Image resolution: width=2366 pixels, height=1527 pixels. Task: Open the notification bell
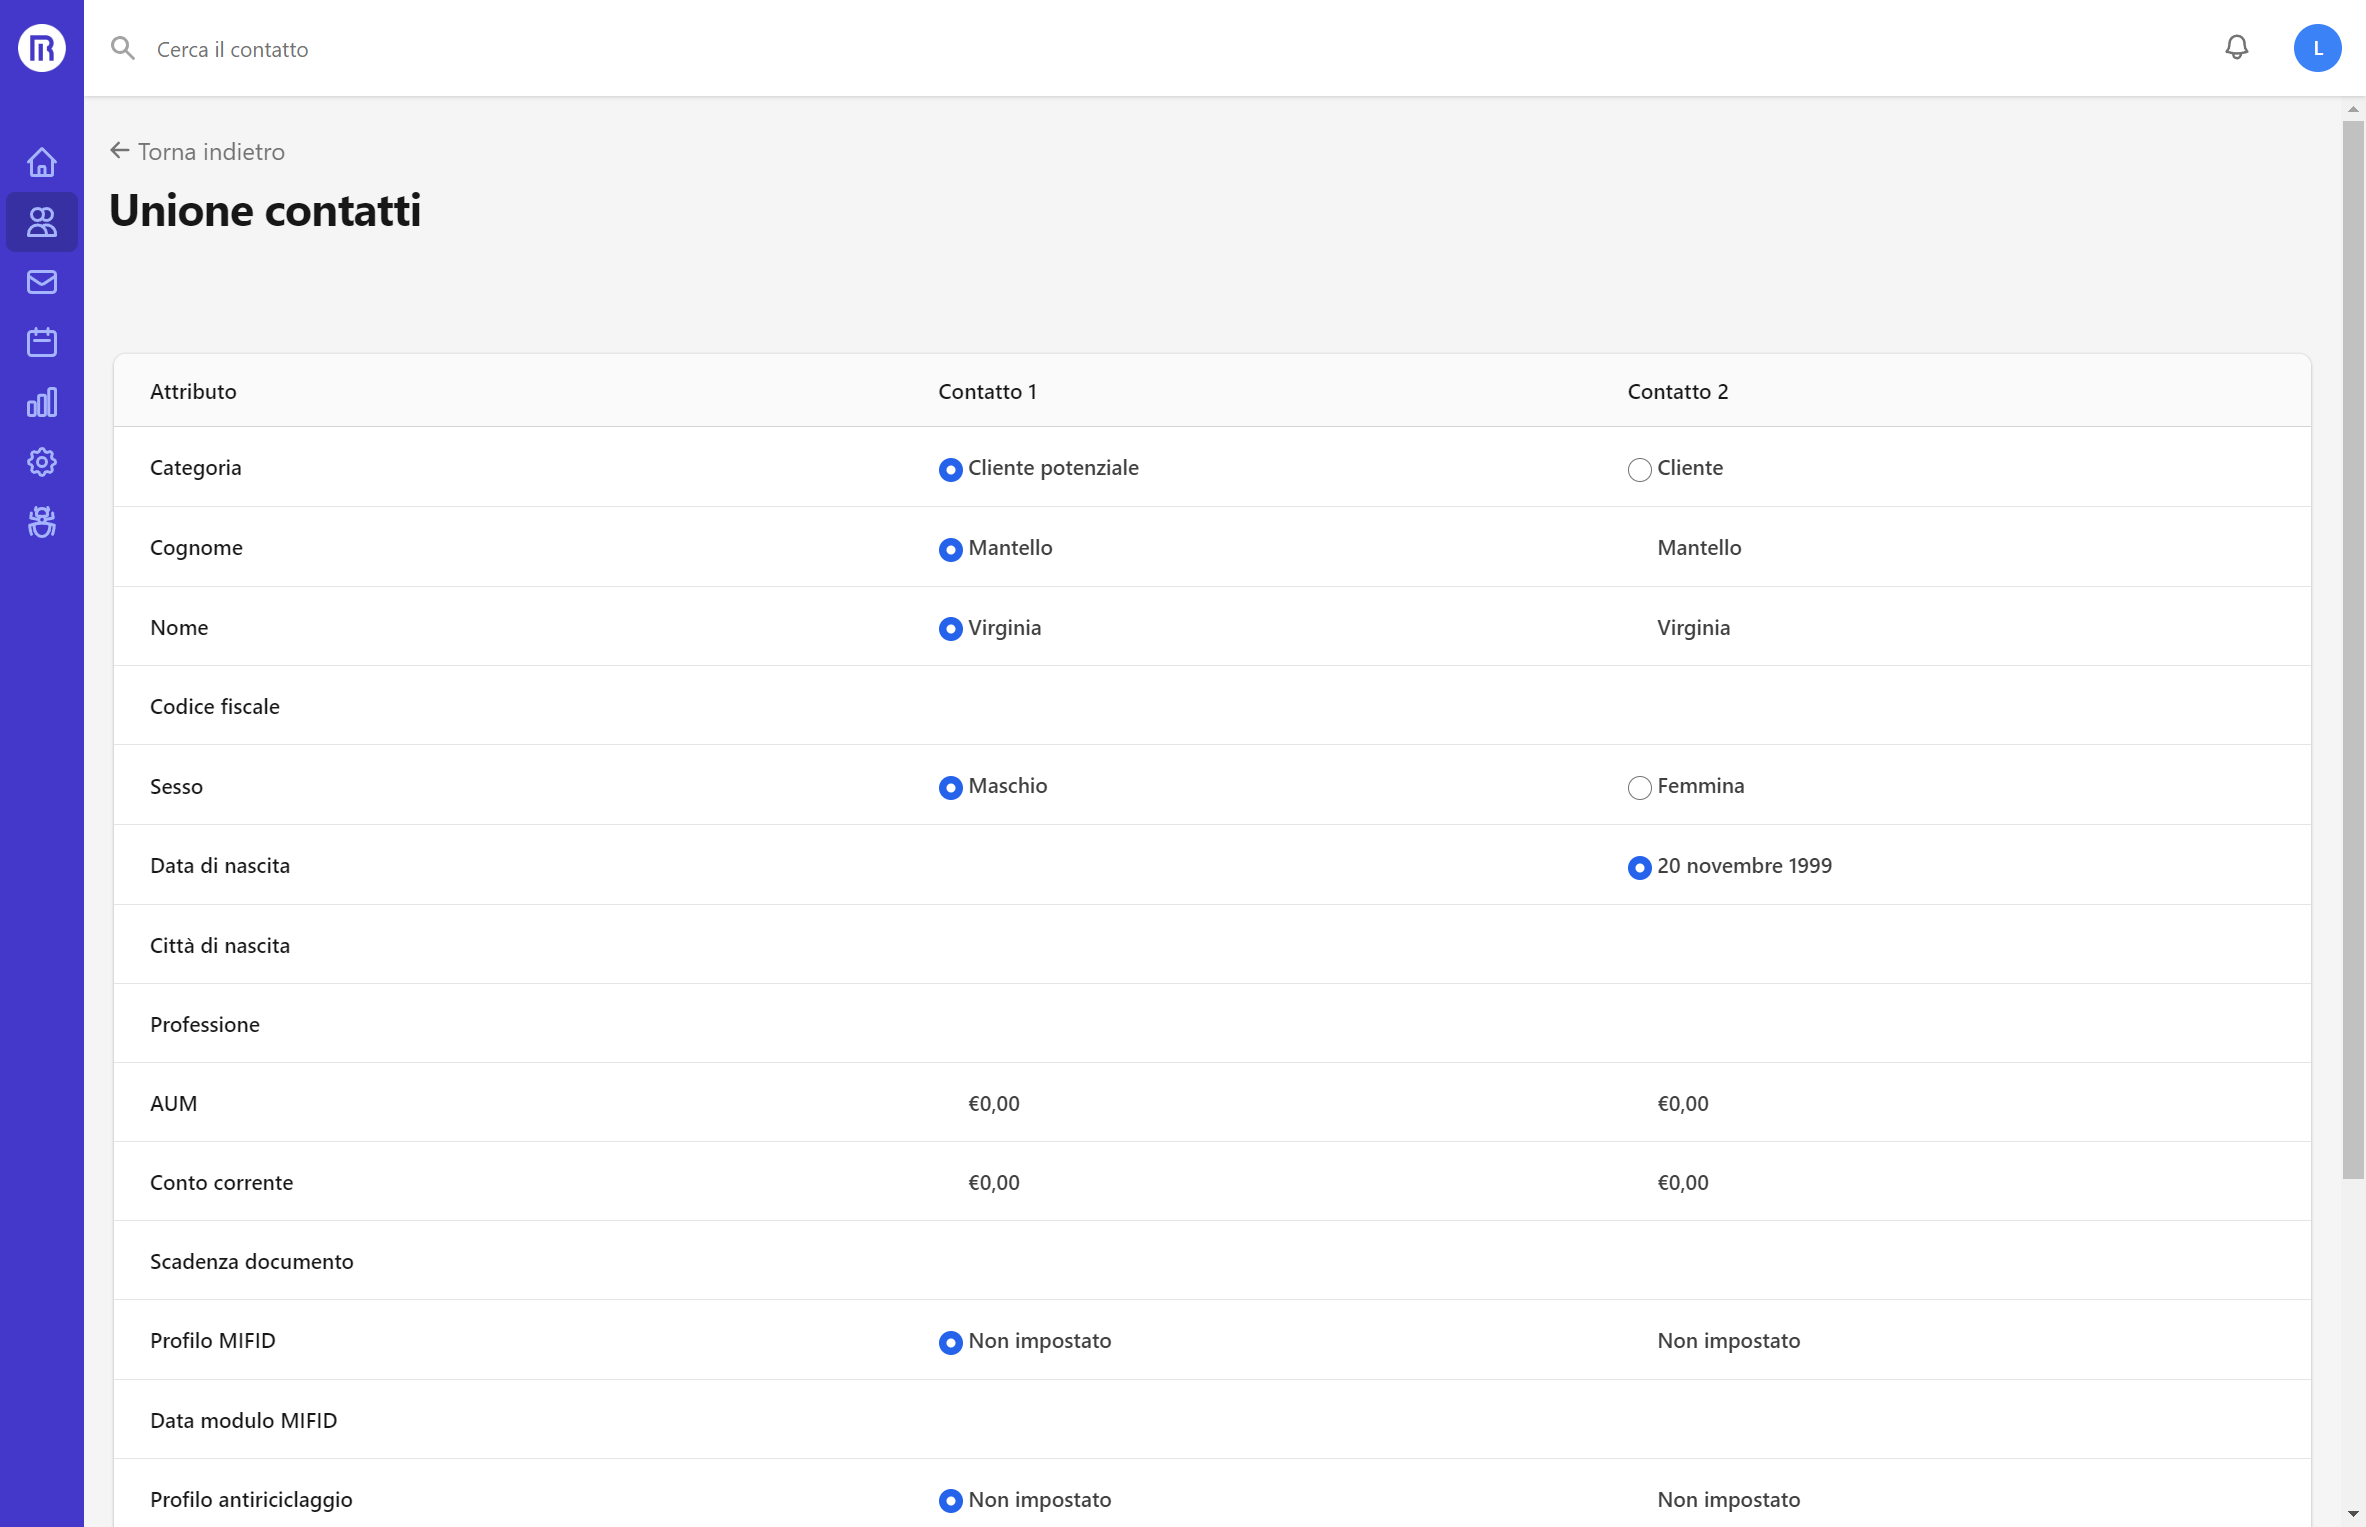click(x=2237, y=47)
